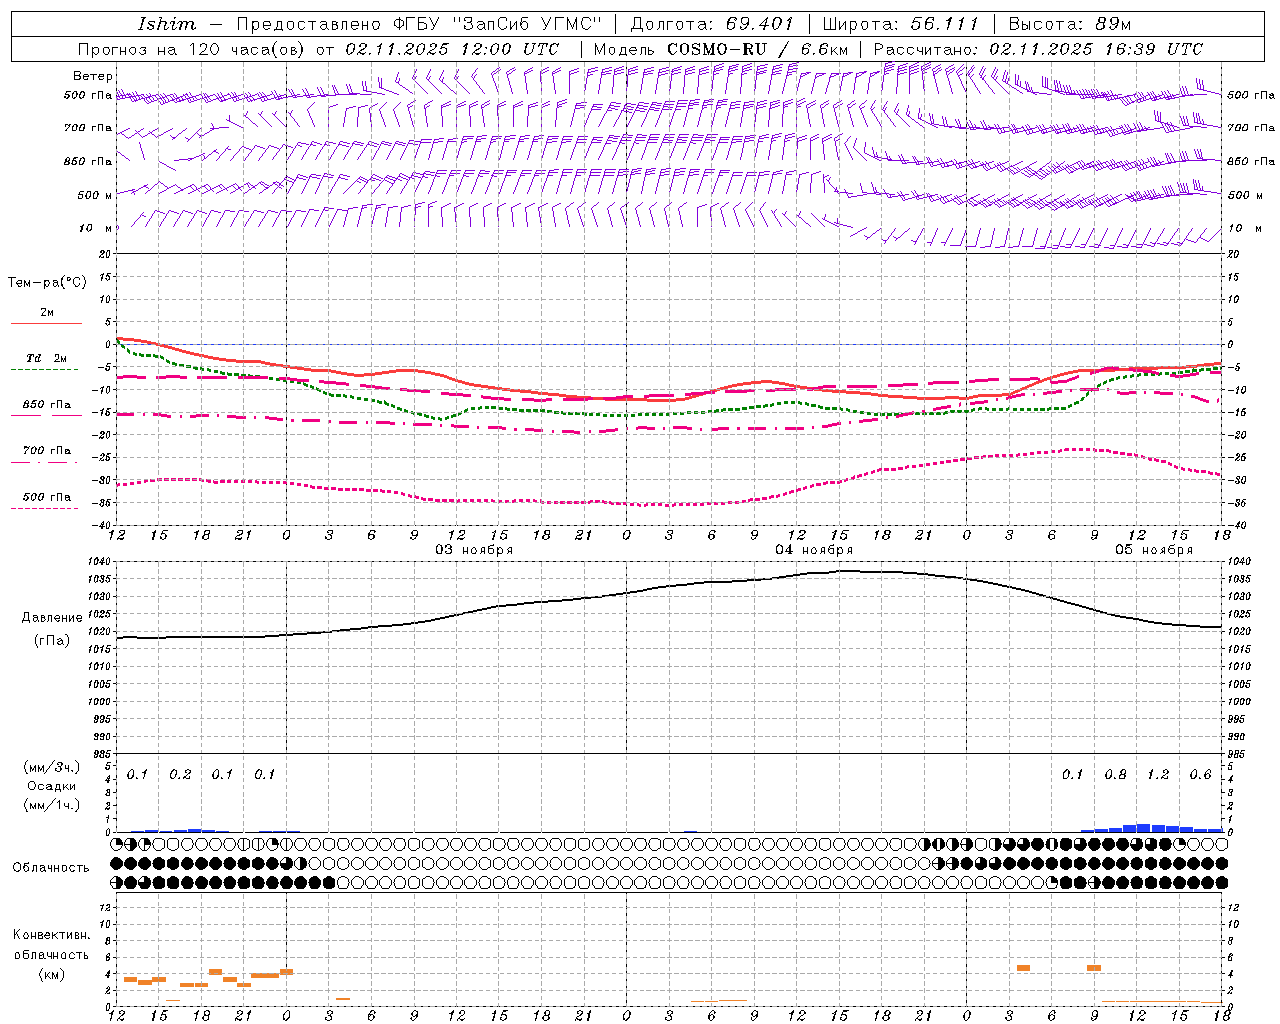Click the "03 ноября" date label
This screenshot has height=1024, width=1280.
[474, 549]
